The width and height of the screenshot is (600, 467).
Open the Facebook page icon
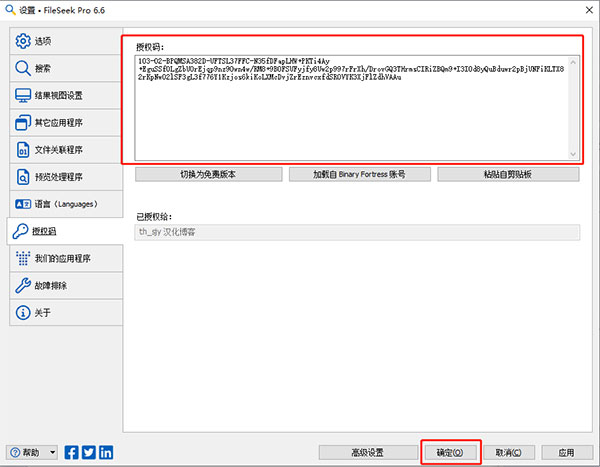pos(71,452)
